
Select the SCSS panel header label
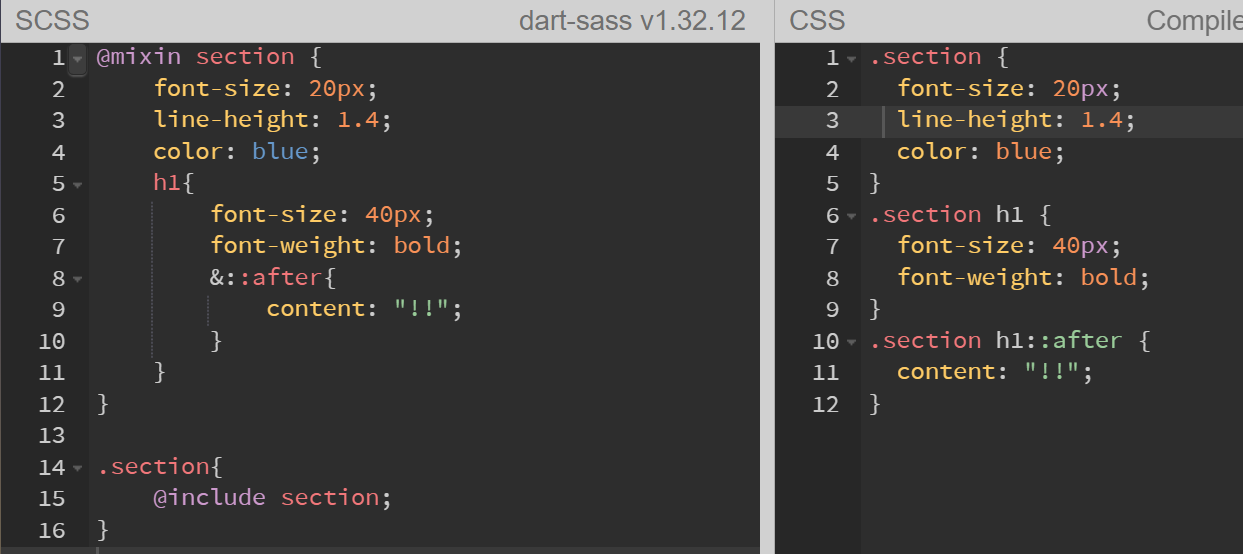pyautogui.click(x=52, y=20)
